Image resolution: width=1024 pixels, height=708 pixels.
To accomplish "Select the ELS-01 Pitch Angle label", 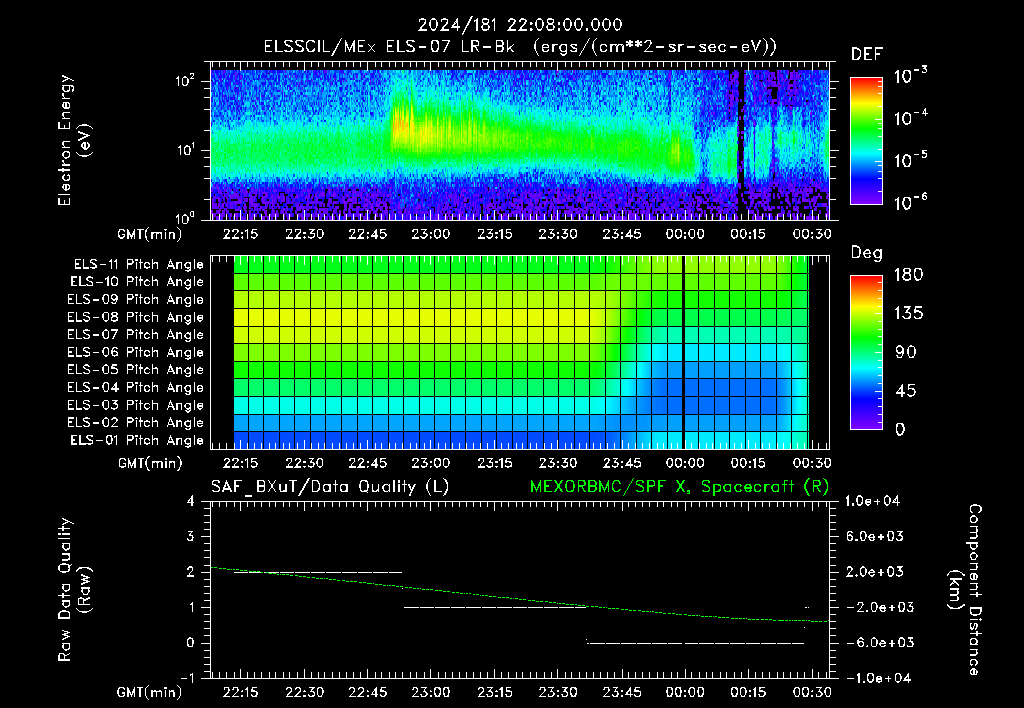I will pos(137,440).
